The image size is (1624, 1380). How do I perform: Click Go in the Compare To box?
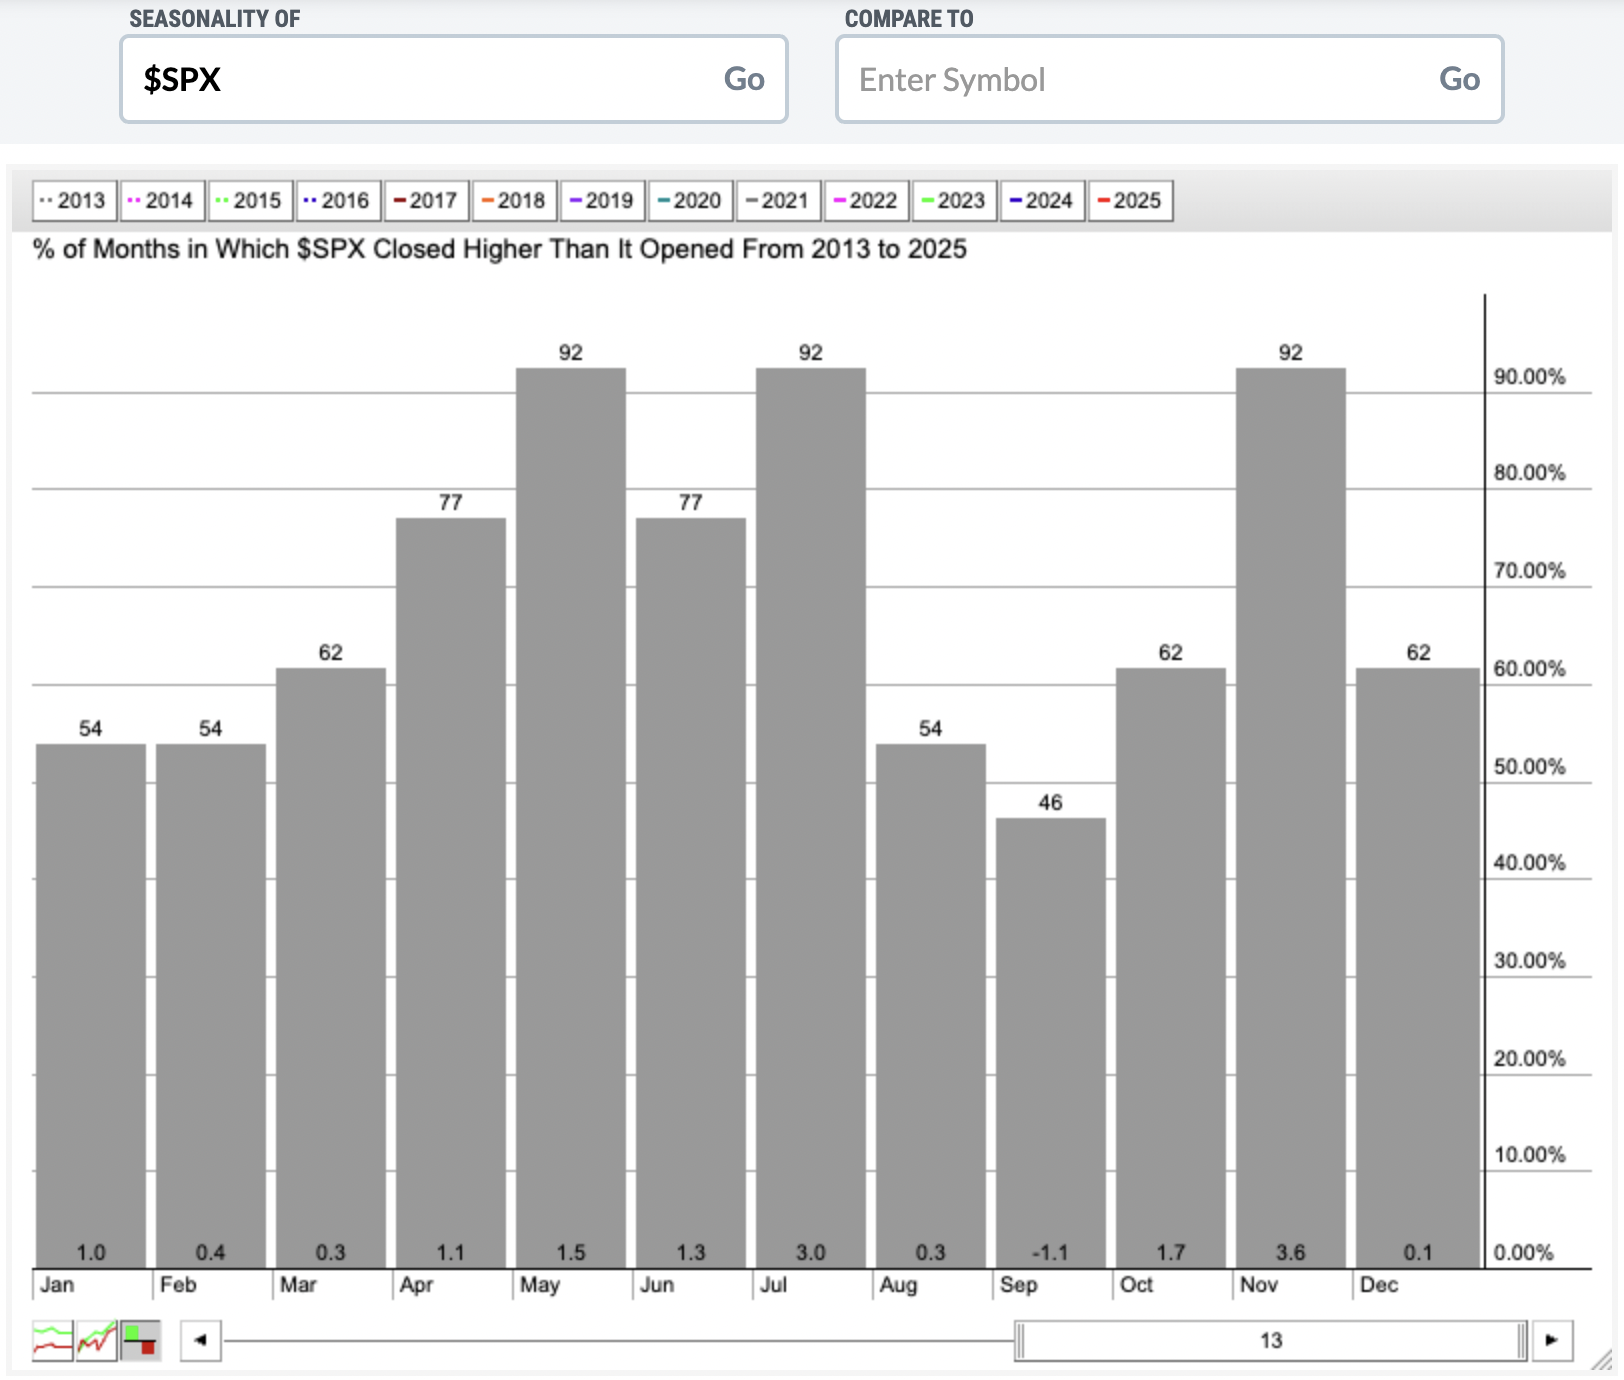[x=1459, y=79]
